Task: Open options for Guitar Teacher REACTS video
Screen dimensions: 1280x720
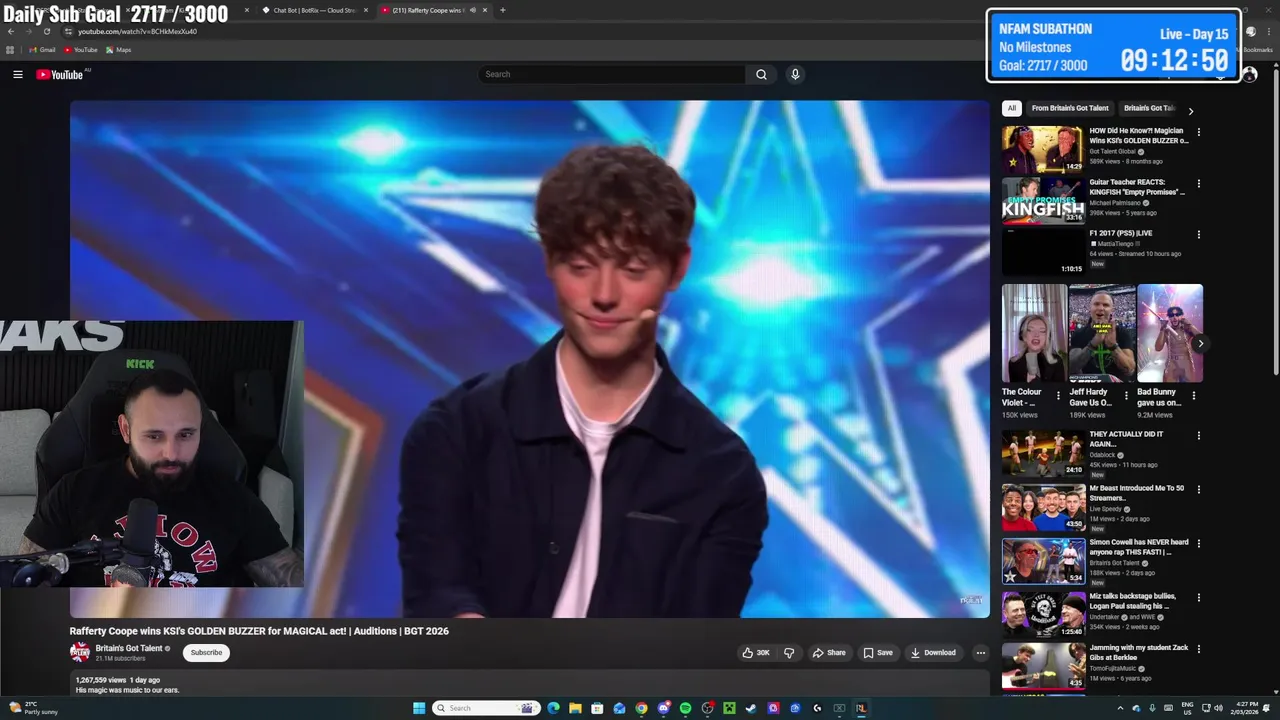Action: point(1199,184)
